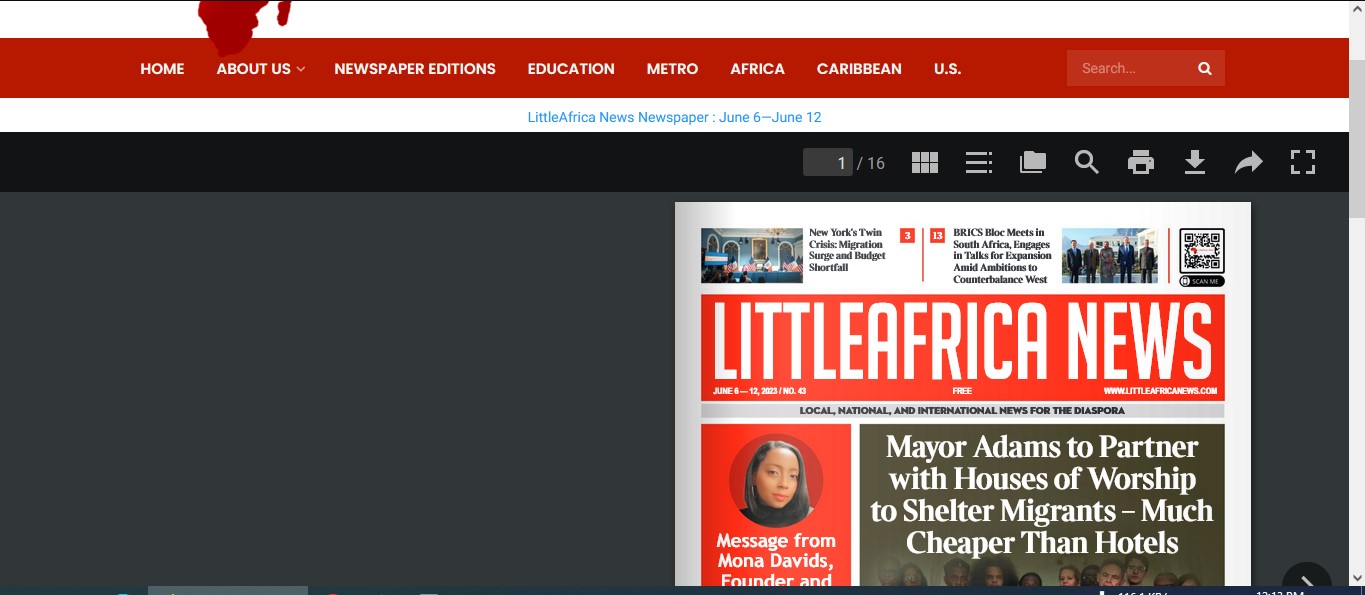Viewport: 1365px width, 595px height.
Task: Share the newspaper with arrow icon
Action: point(1249,162)
